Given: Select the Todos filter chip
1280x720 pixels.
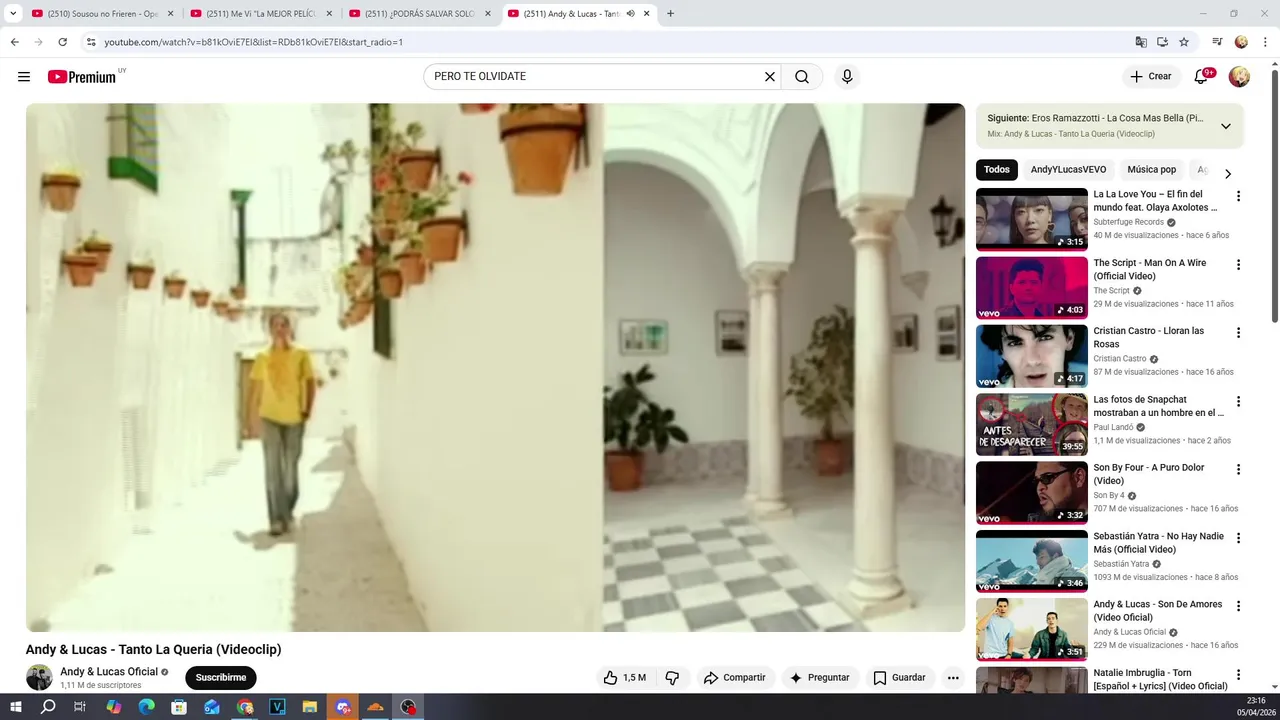Looking at the screenshot, I should point(997,170).
